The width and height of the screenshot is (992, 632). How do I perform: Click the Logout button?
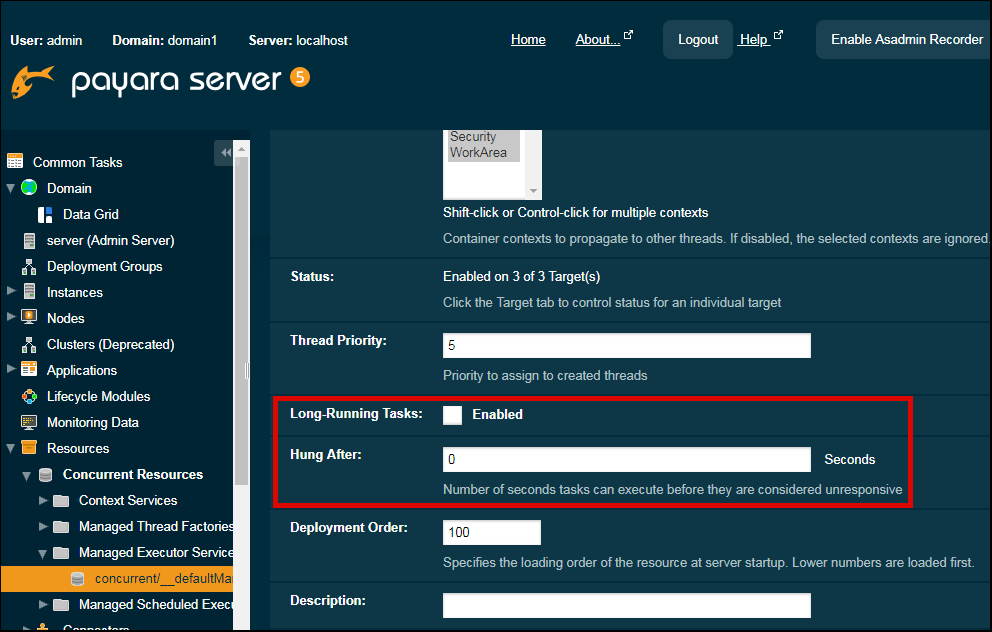tap(697, 40)
